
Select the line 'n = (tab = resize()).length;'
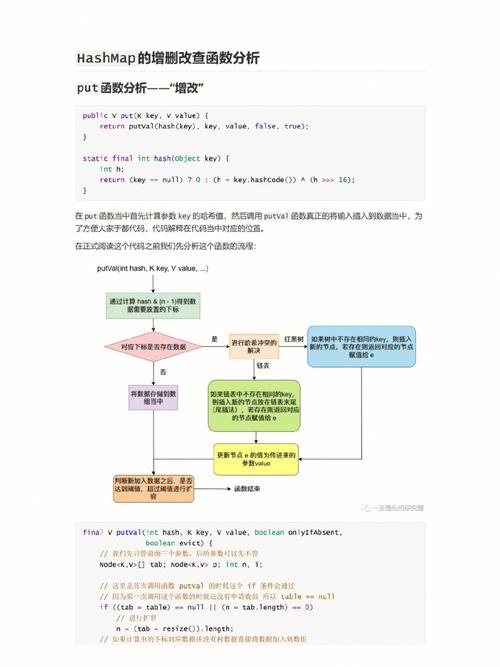tap(174, 628)
